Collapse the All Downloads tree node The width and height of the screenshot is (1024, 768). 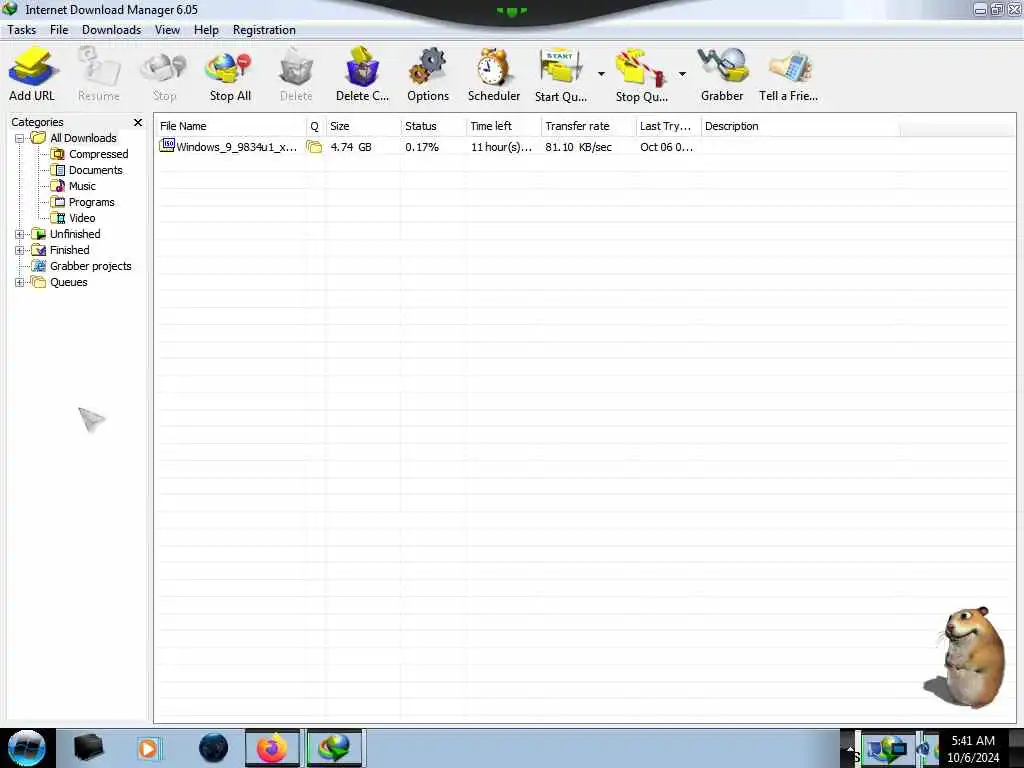click(x=20, y=138)
